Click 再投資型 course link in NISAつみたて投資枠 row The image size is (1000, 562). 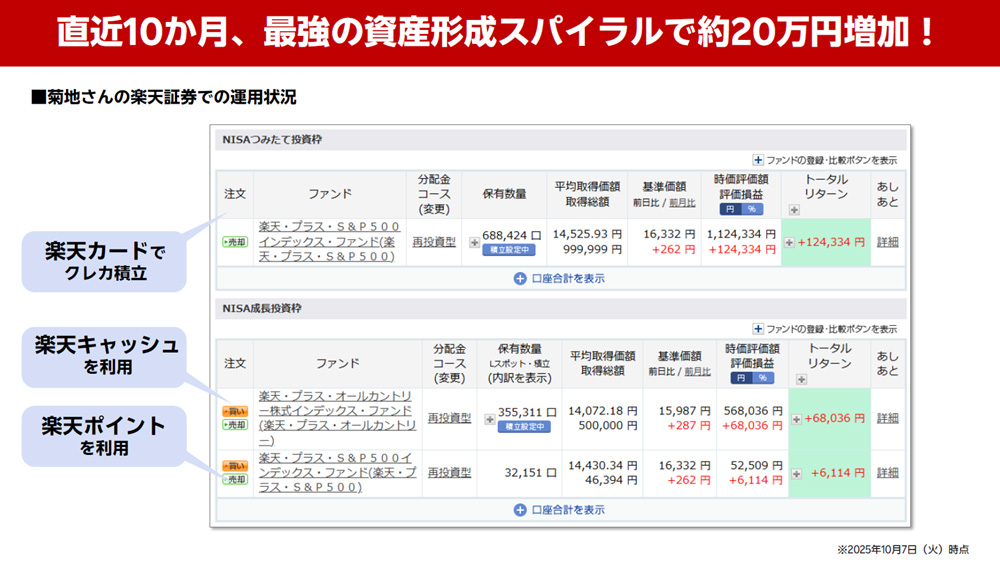pyautogui.click(x=434, y=242)
